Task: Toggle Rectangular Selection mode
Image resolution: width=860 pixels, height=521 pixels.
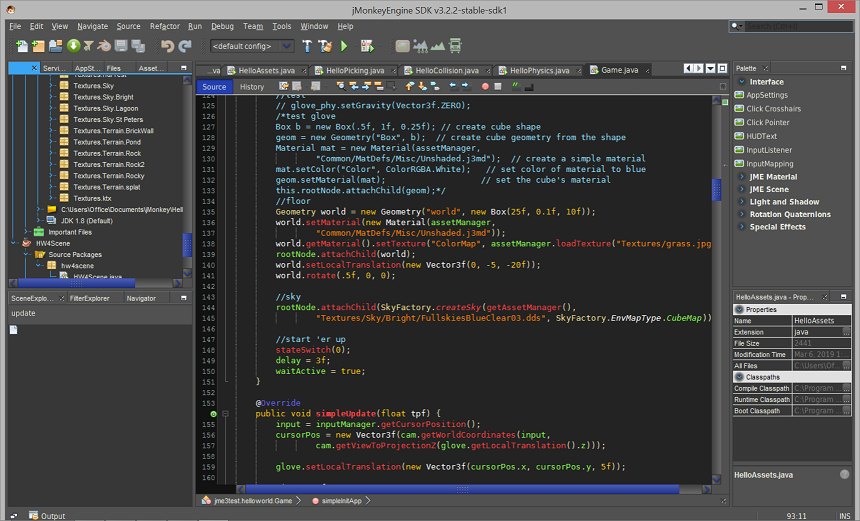Action: tap(391, 86)
